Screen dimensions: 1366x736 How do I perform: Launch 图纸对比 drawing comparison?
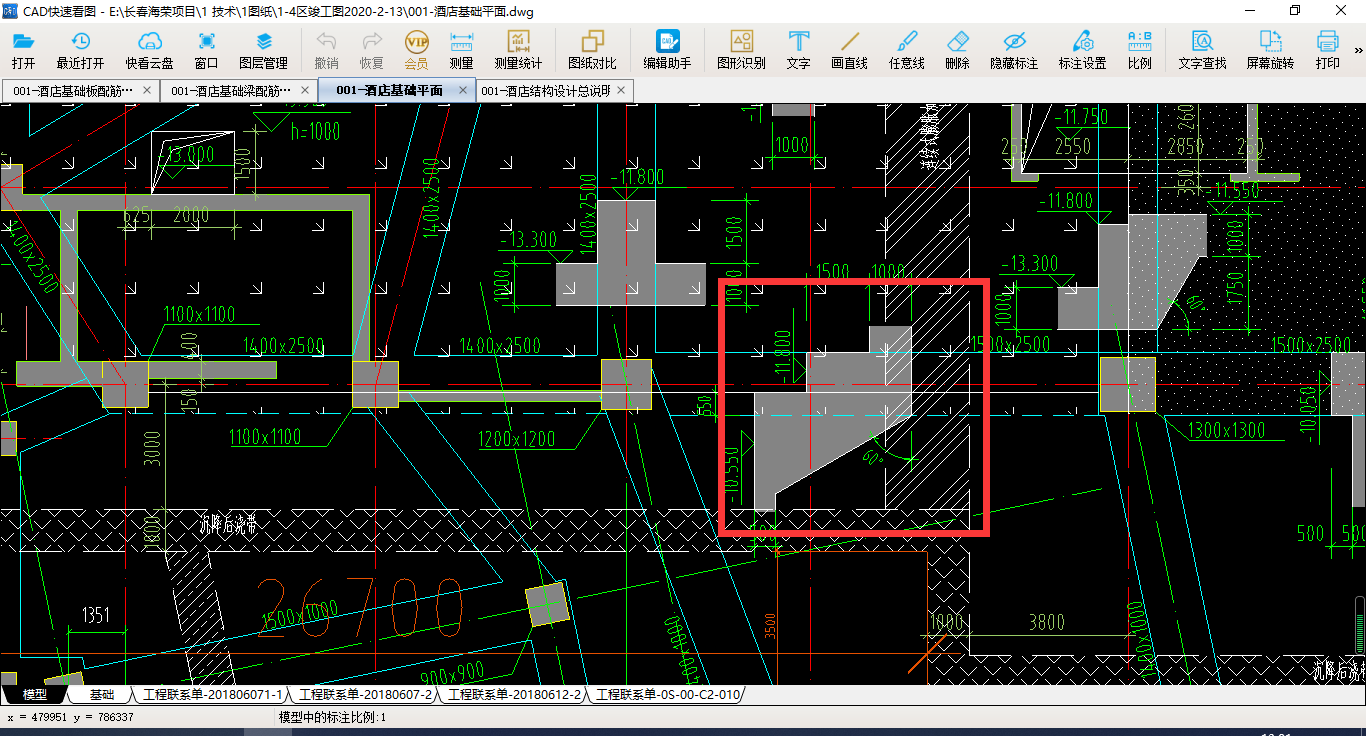pos(592,50)
